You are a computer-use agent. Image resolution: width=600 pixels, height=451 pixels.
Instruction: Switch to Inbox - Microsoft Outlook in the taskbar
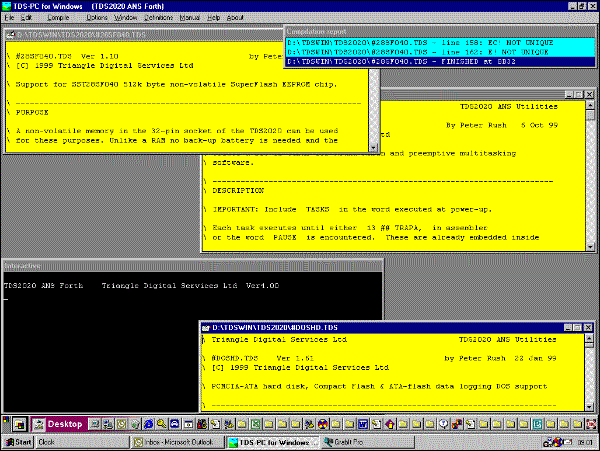[178, 442]
